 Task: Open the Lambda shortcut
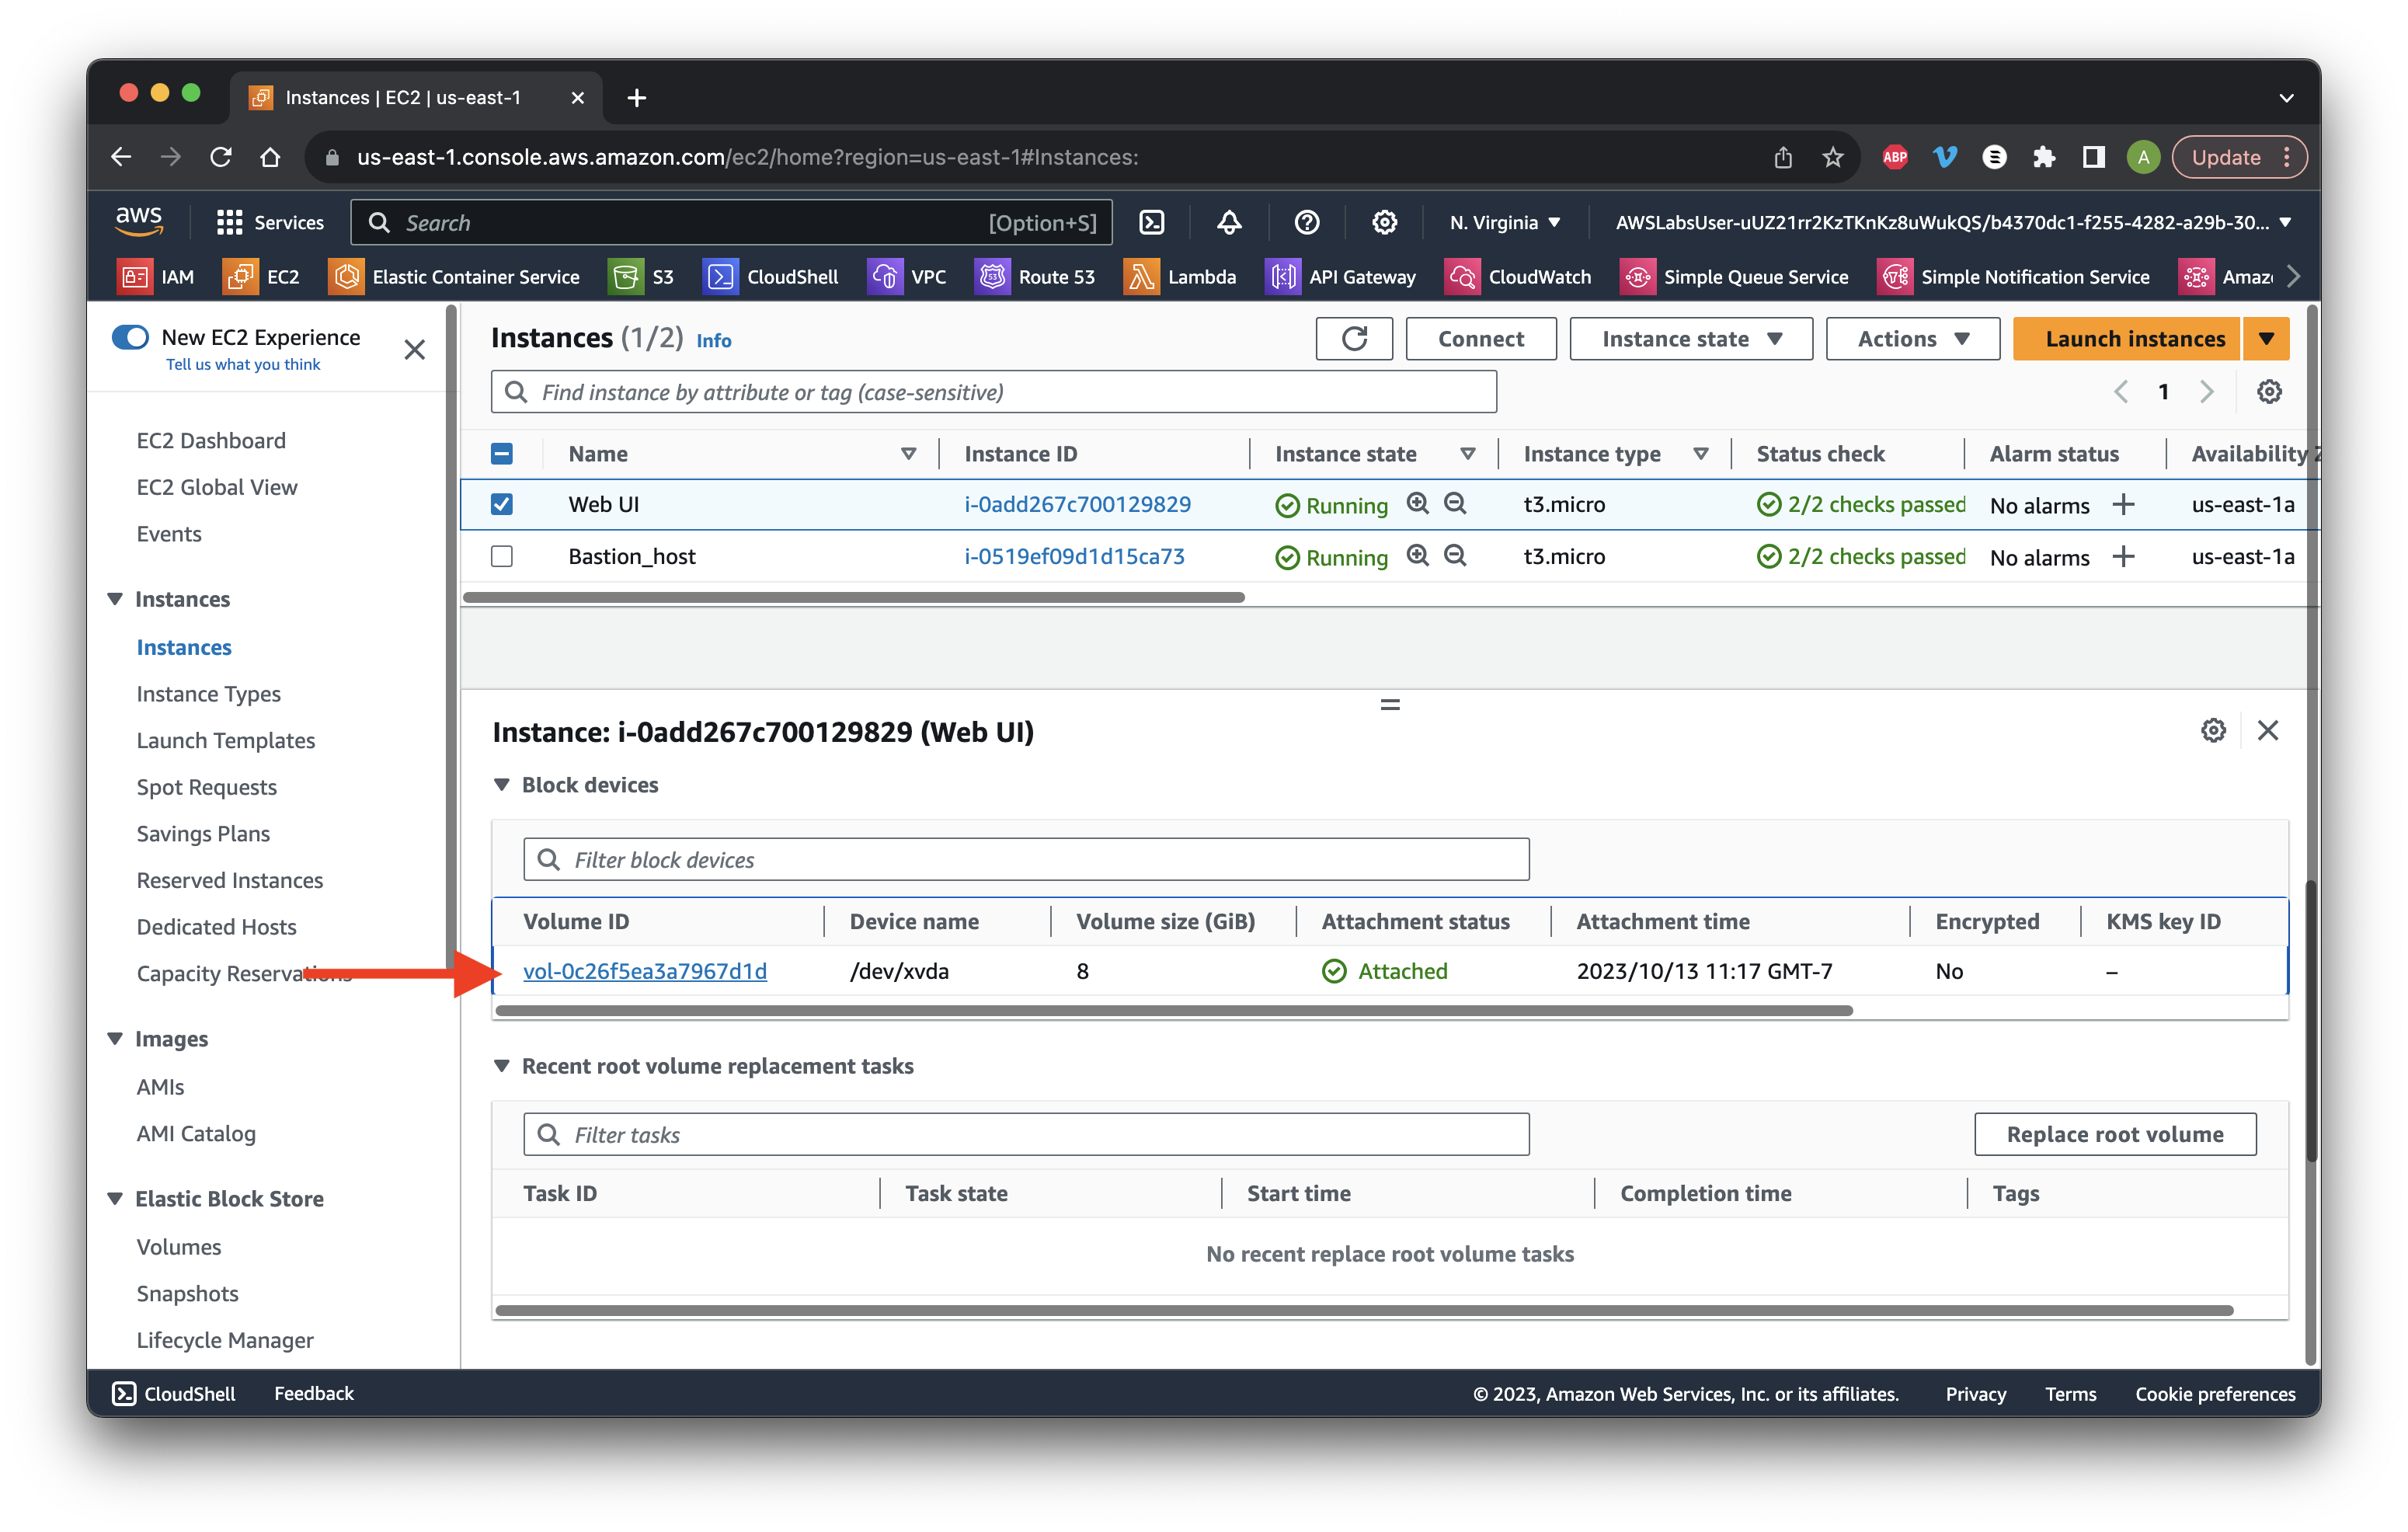point(1180,277)
